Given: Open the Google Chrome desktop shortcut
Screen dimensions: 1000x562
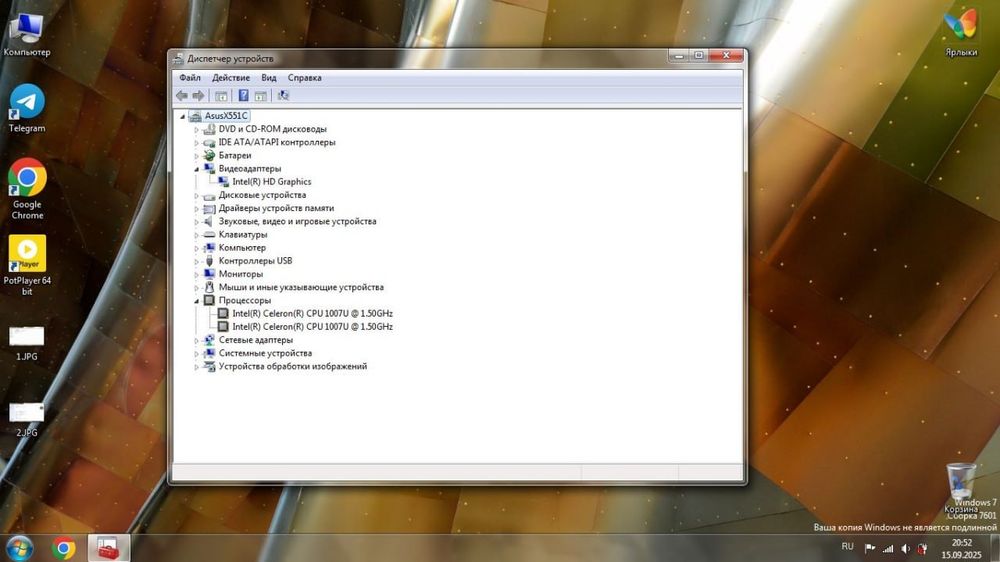Looking at the screenshot, I should (27, 189).
